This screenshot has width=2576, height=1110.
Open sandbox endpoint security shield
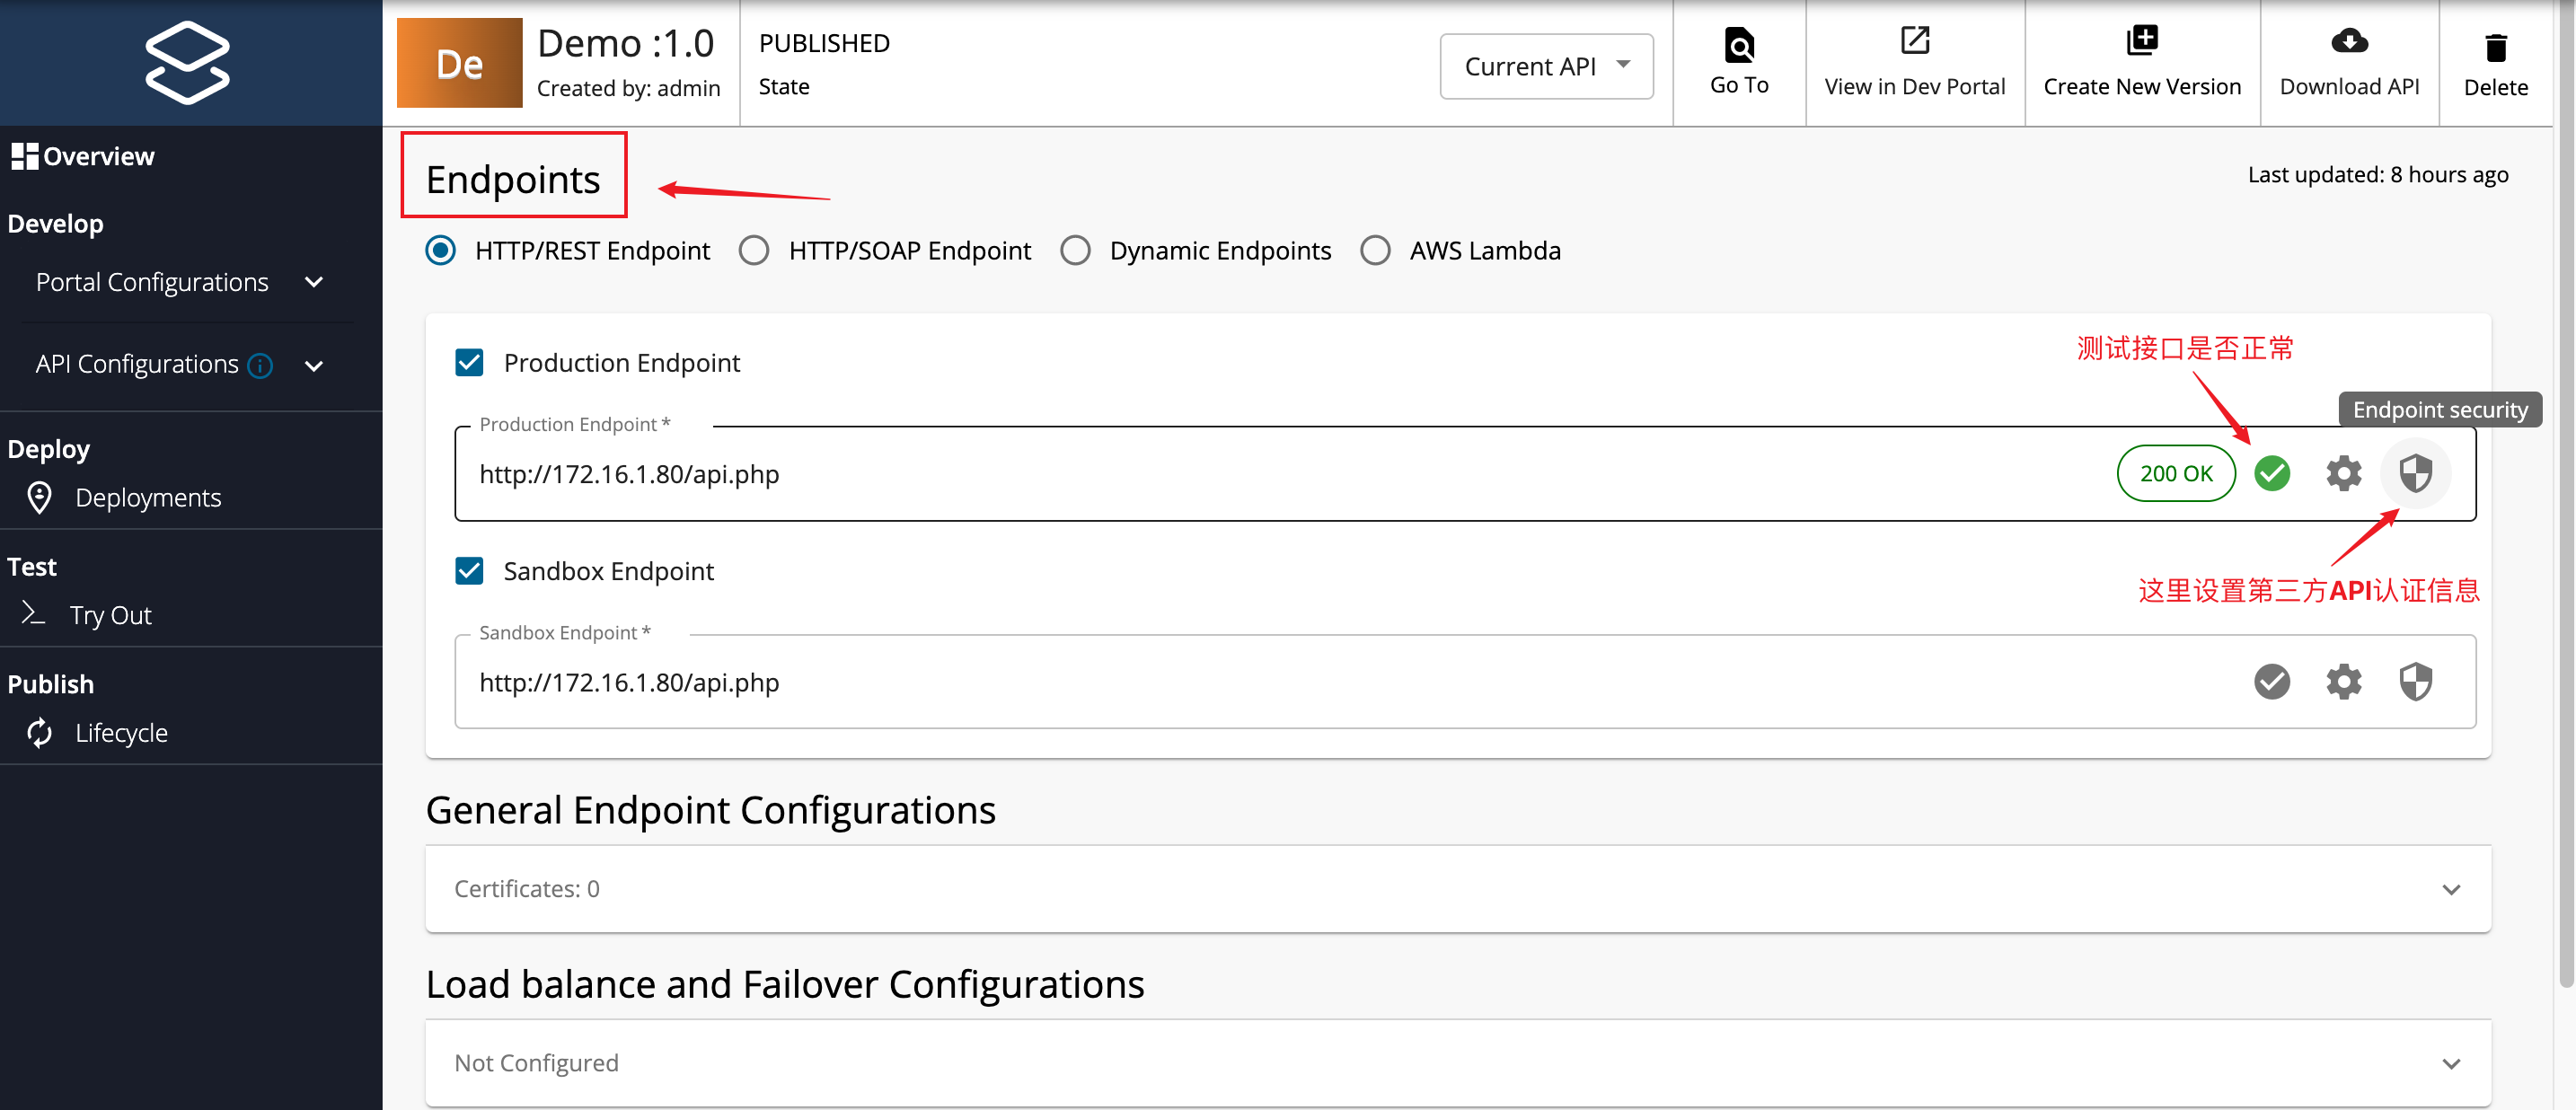click(x=2415, y=682)
